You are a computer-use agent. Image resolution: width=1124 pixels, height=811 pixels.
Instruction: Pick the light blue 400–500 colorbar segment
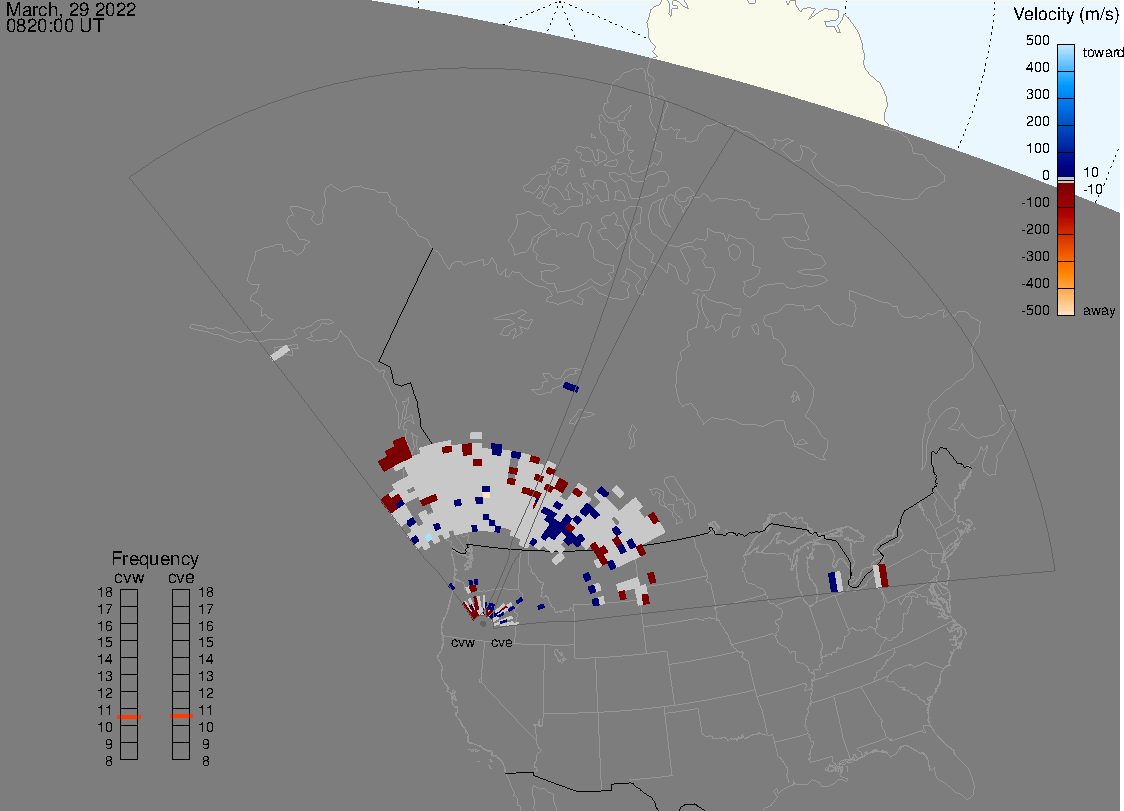(1066, 57)
